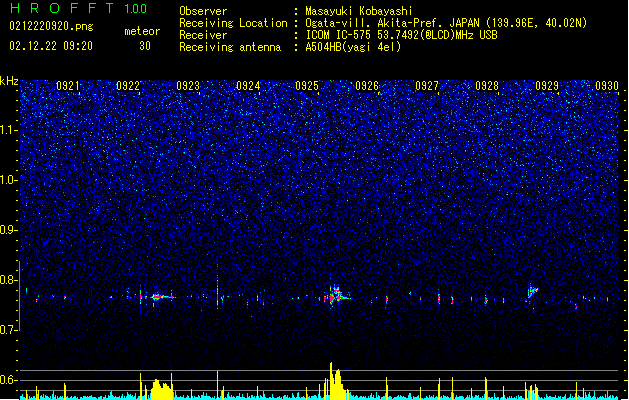Click the 0925 time marker
This screenshot has width=629, height=400.
pos(307,86)
